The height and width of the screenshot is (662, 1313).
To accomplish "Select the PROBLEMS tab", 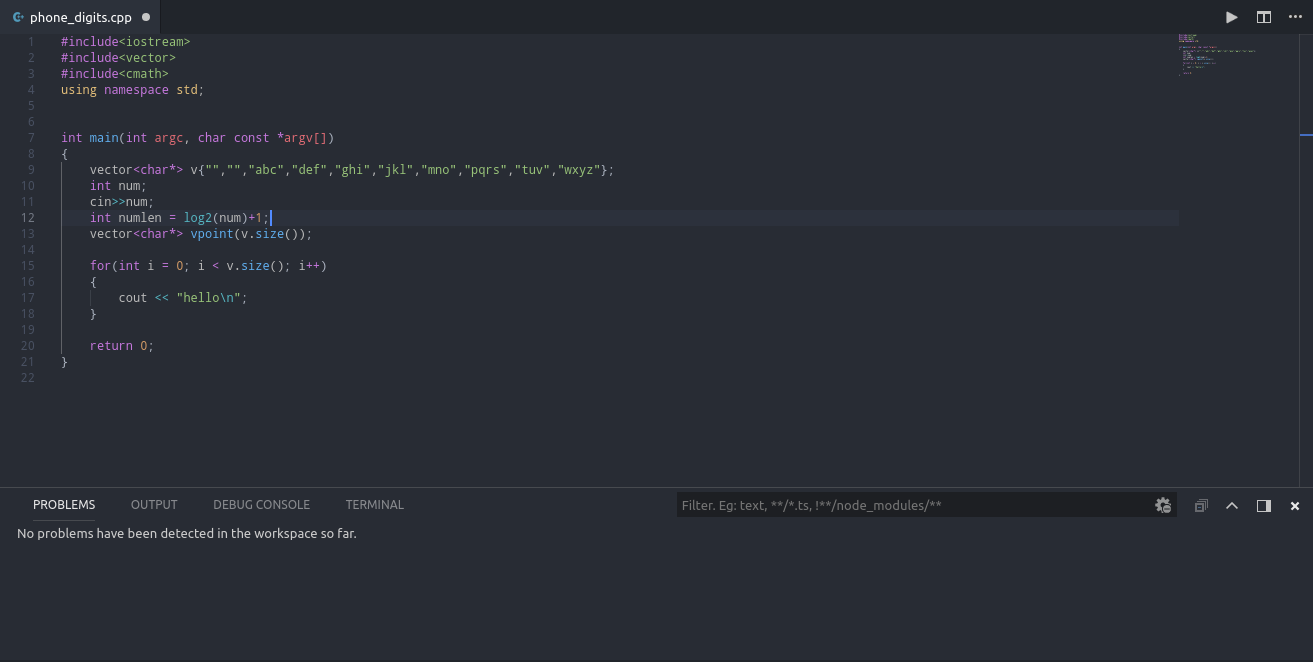I will click(63, 505).
